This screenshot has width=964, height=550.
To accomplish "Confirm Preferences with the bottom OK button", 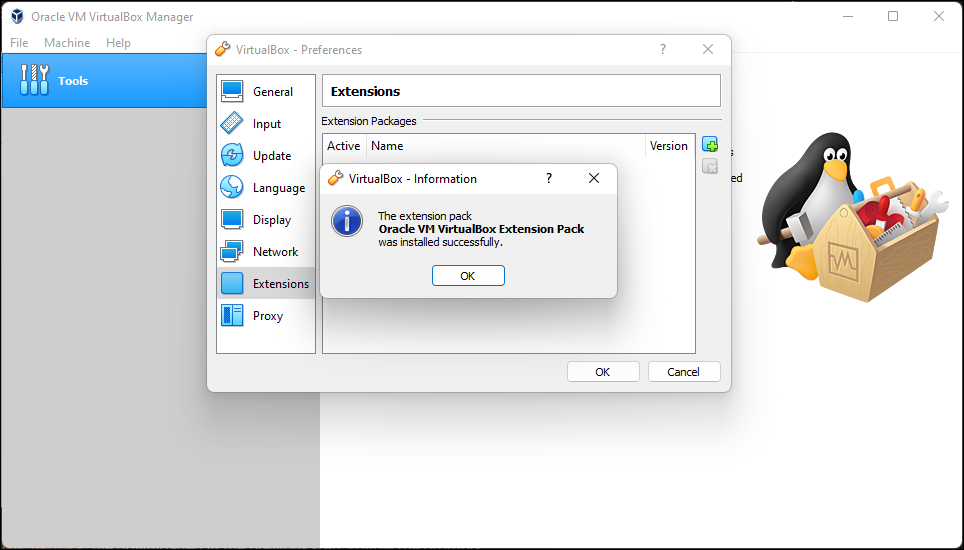I will point(603,371).
